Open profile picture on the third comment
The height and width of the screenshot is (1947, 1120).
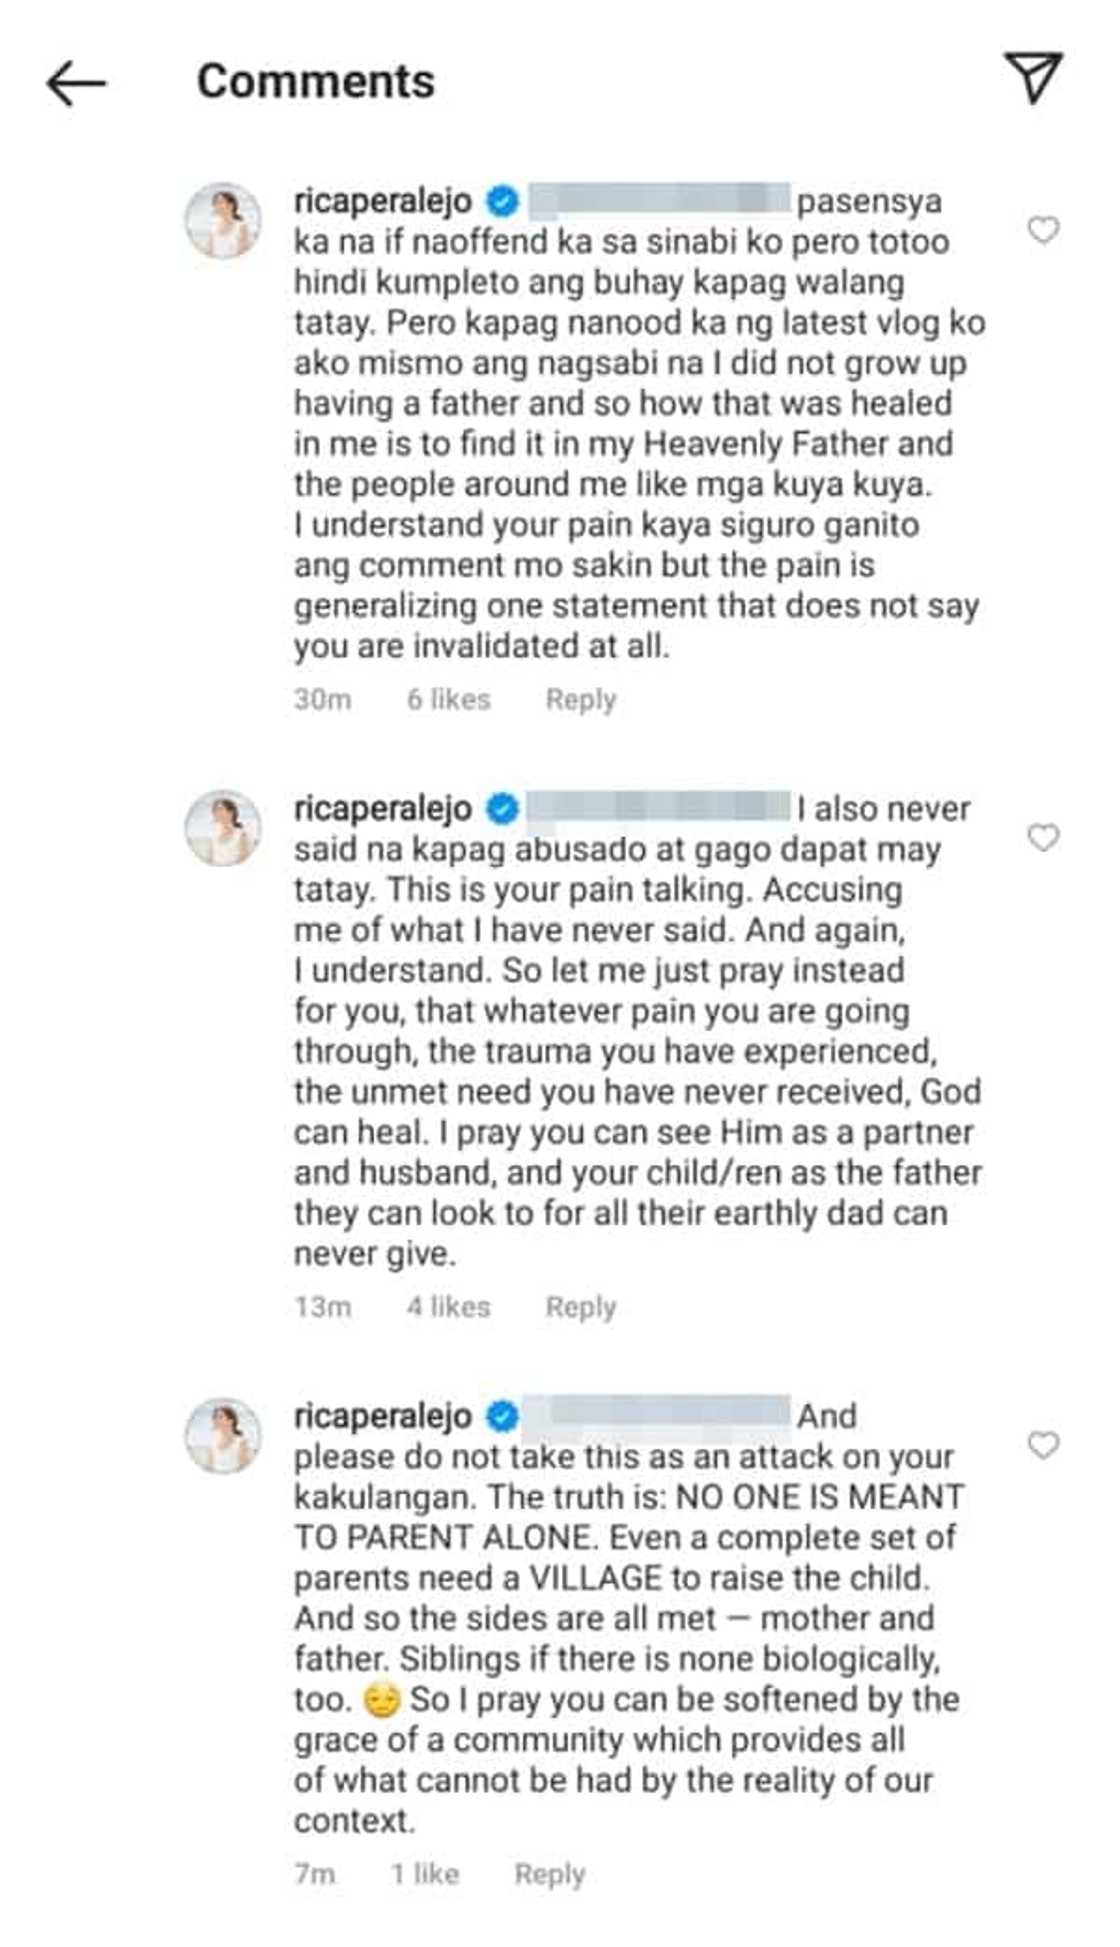[223, 1436]
